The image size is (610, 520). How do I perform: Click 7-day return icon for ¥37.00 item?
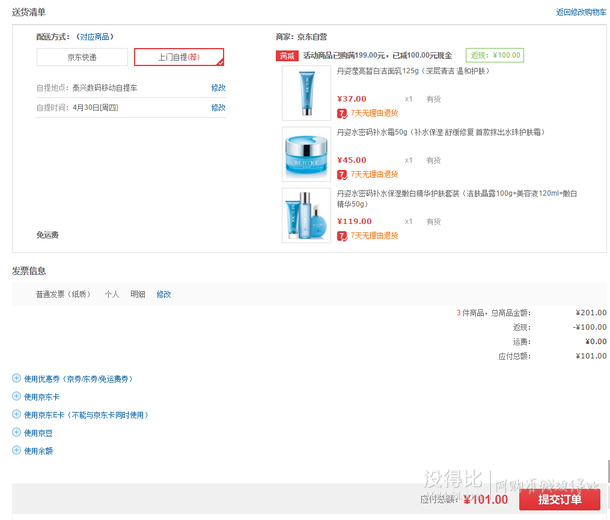342,114
